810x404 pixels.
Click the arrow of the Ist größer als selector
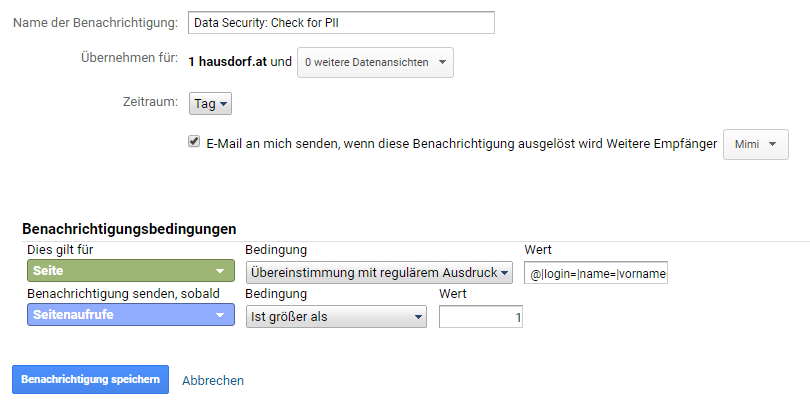(418, 317)
